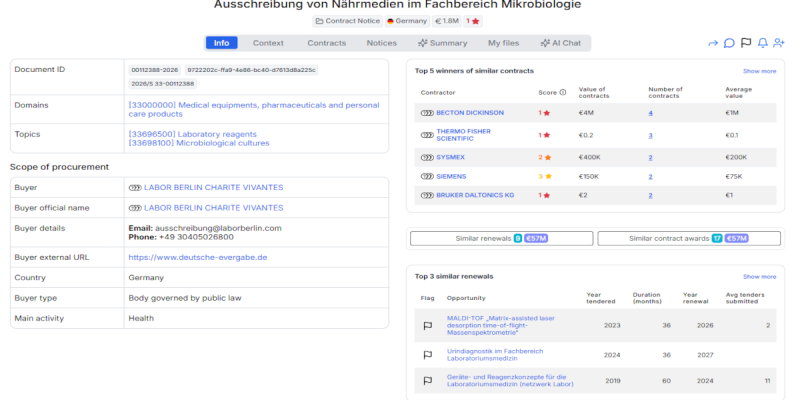Click the icon beside SYSMEX

[x=427, y=158]
